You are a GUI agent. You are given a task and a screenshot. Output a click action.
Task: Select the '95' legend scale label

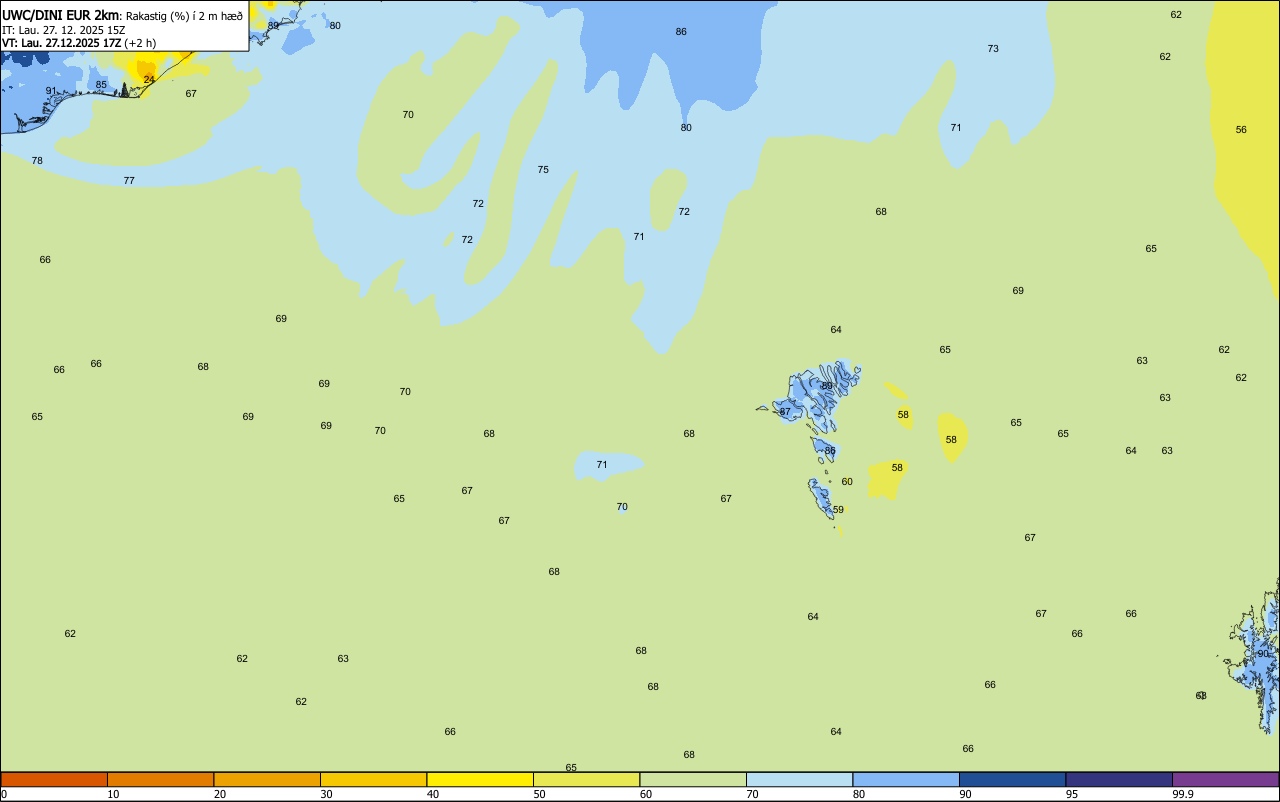coord(1072,794)
